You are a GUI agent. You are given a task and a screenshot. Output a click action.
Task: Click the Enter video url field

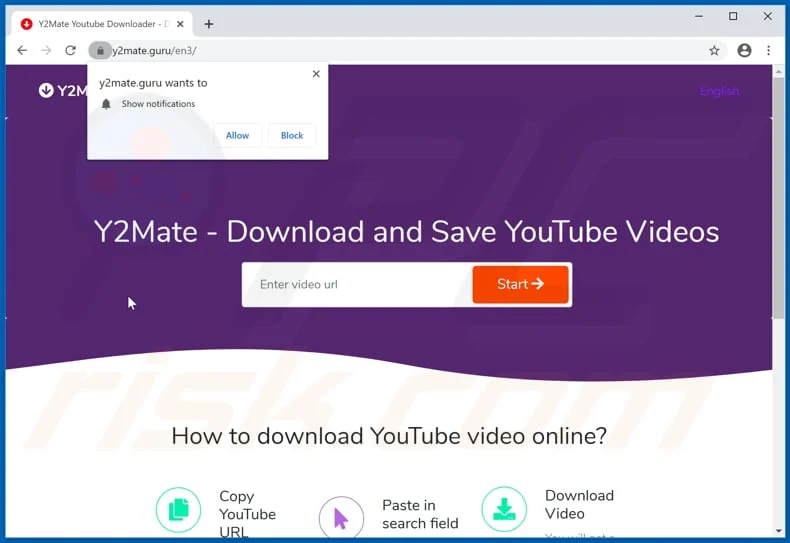click(357, 285)
